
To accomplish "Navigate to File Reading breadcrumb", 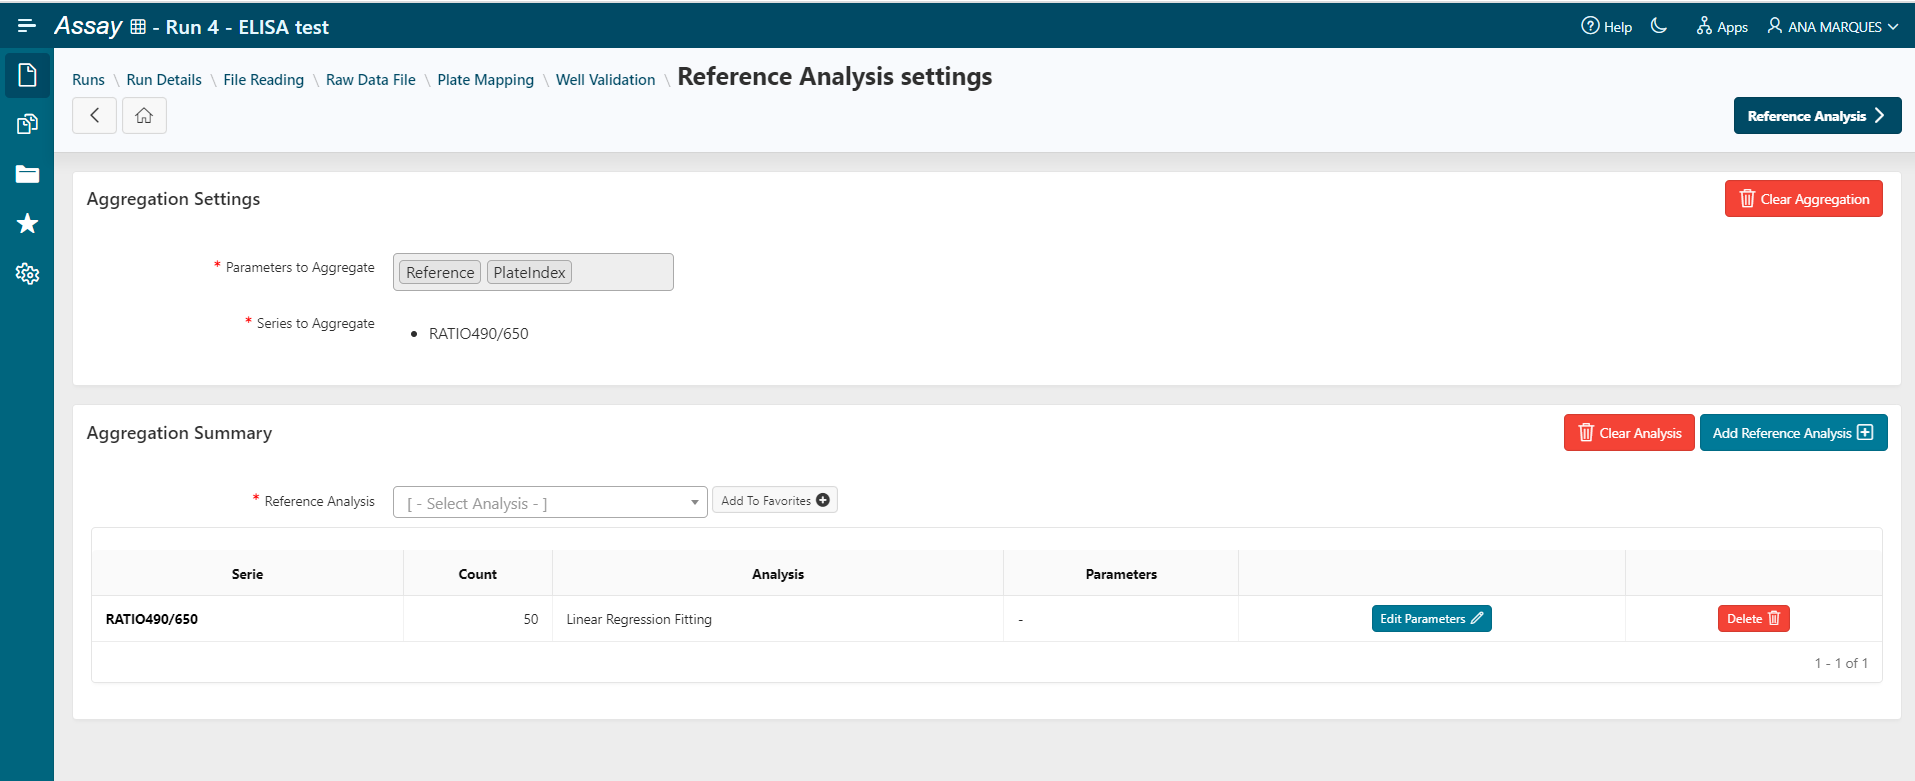I will pos(263,80).
